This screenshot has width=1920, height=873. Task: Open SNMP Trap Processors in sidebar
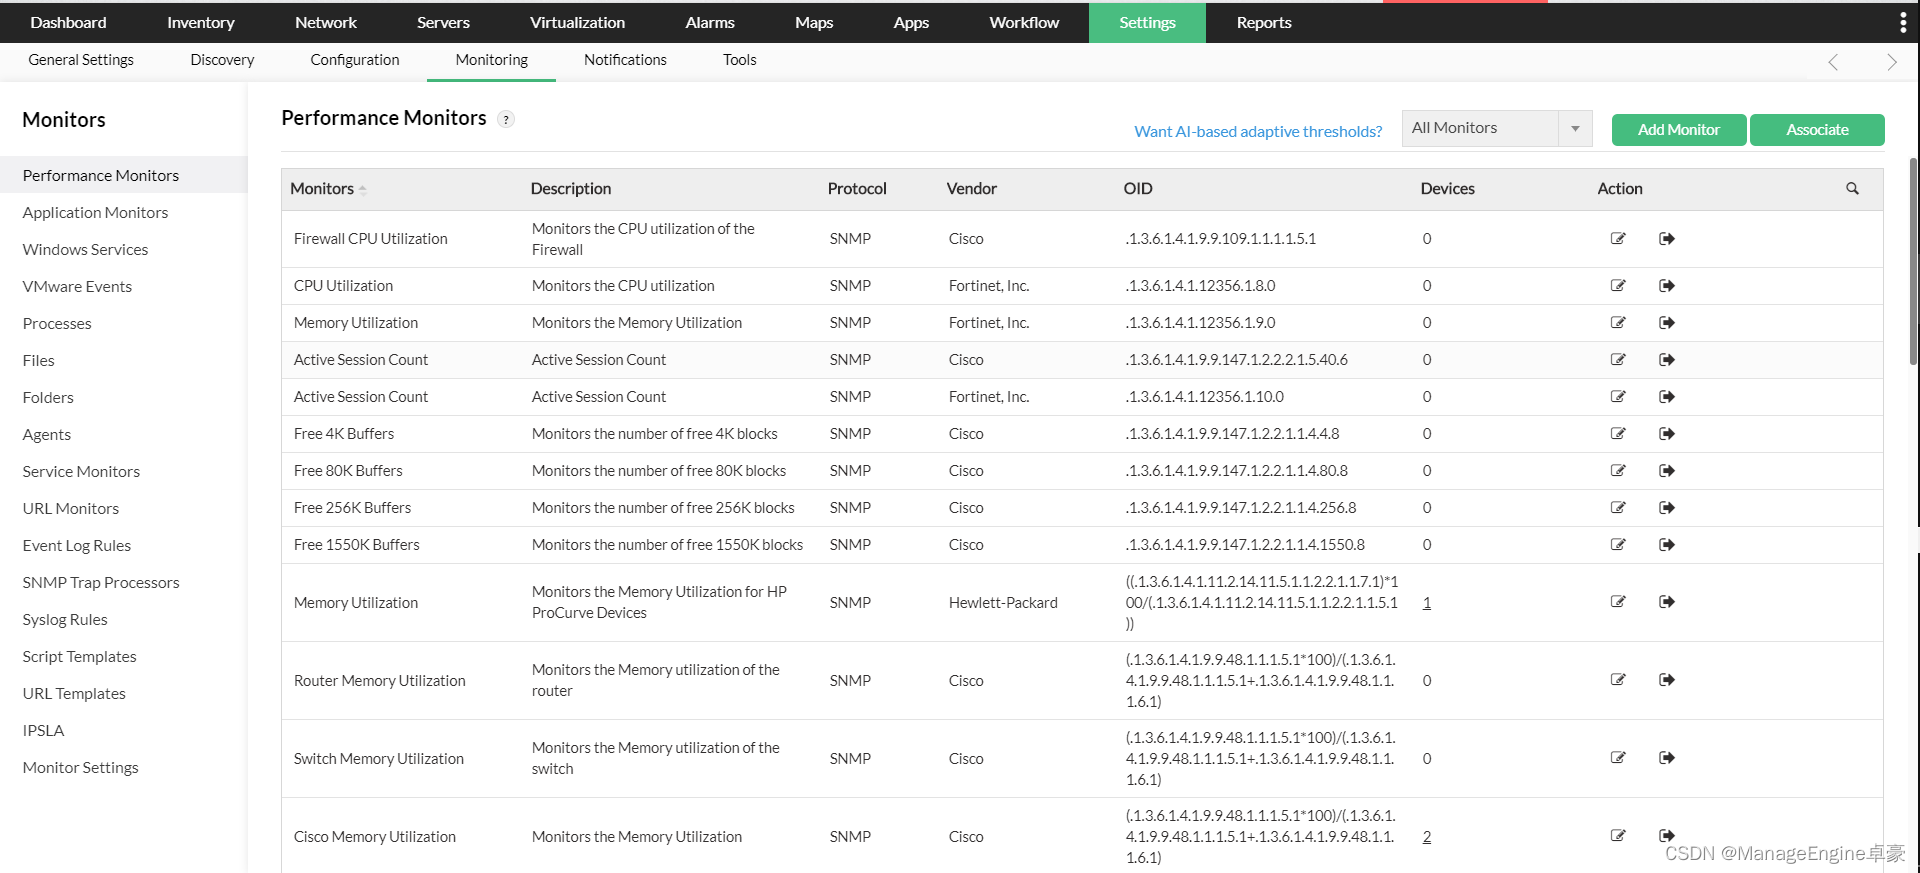pyautogui.click(x=101, y=582)
